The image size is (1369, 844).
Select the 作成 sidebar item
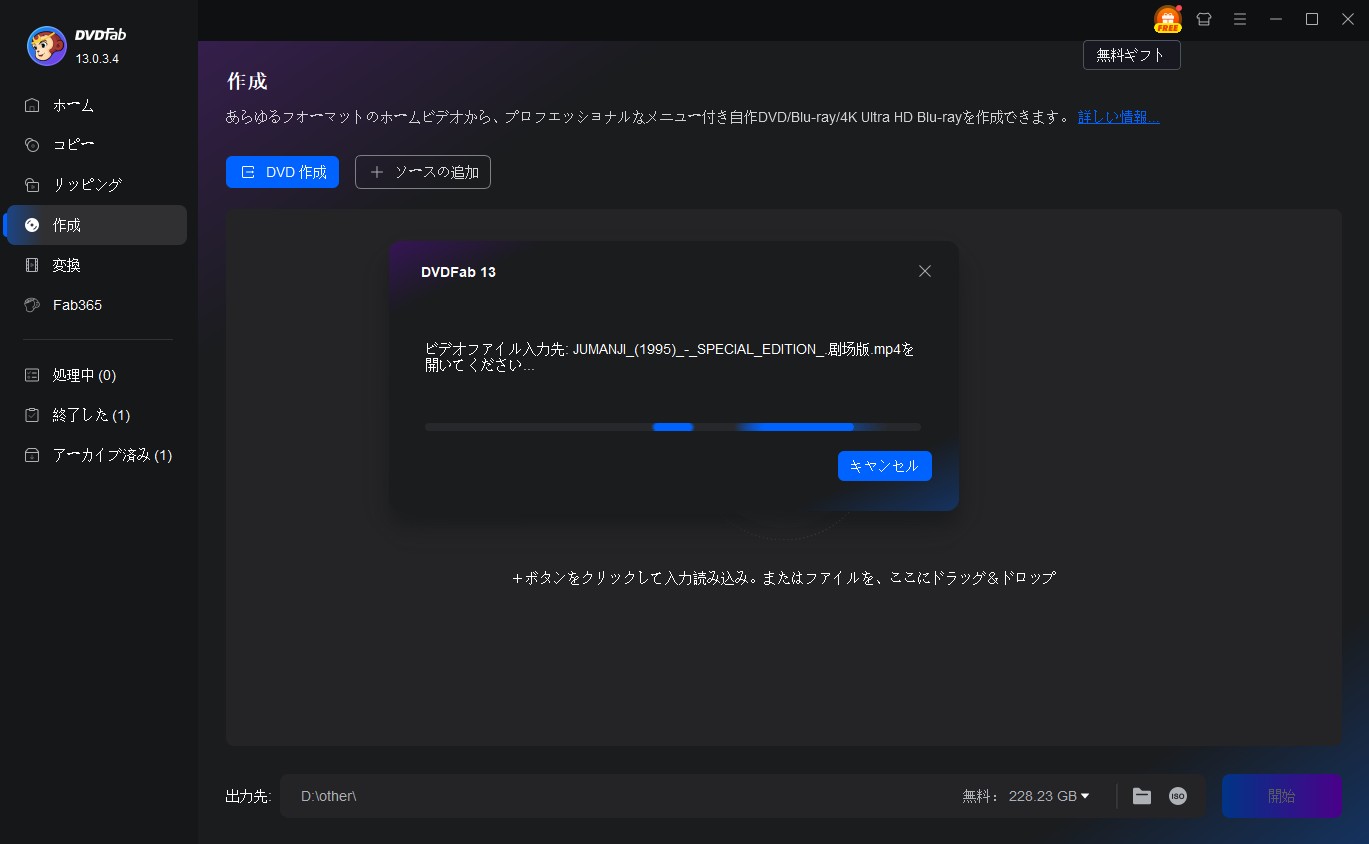(96, 225)
